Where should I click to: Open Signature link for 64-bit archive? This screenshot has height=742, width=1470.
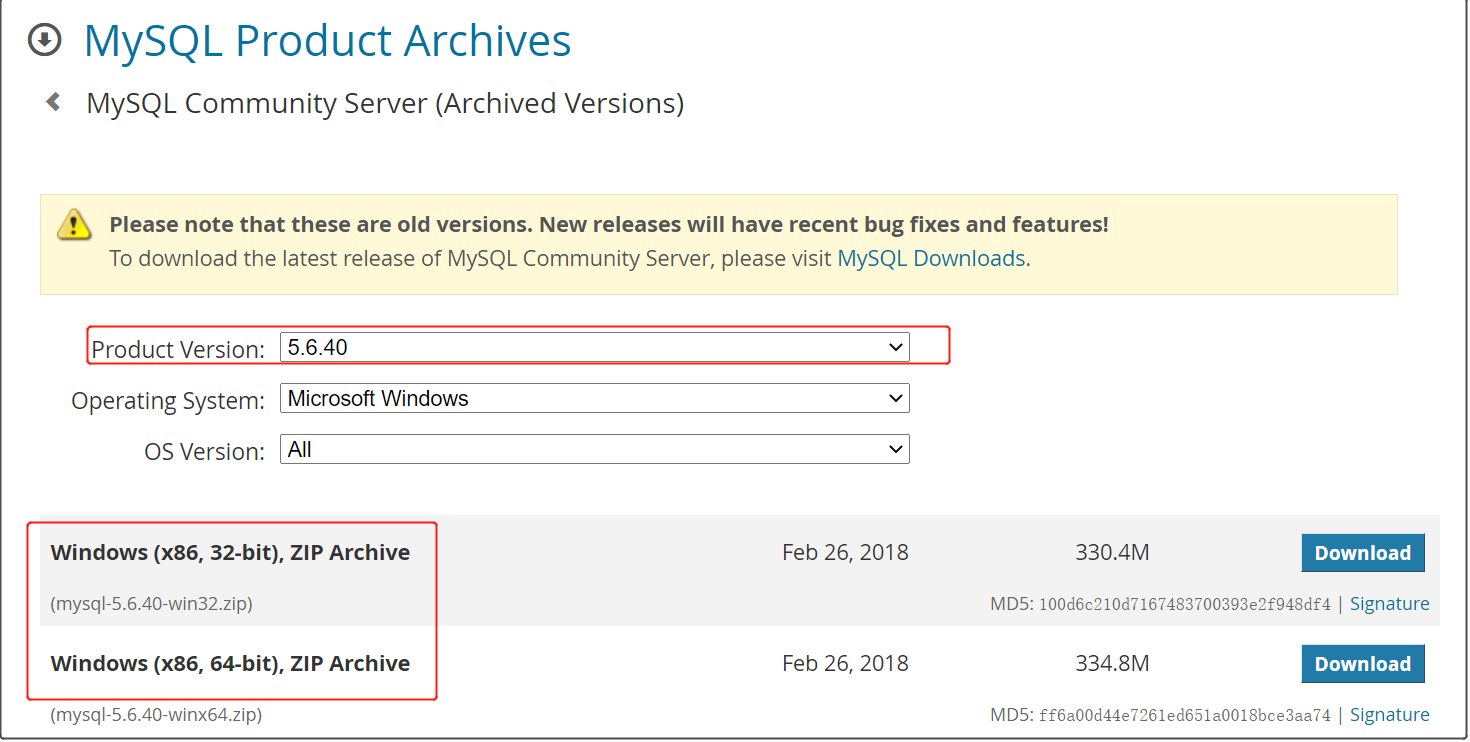1389,715
